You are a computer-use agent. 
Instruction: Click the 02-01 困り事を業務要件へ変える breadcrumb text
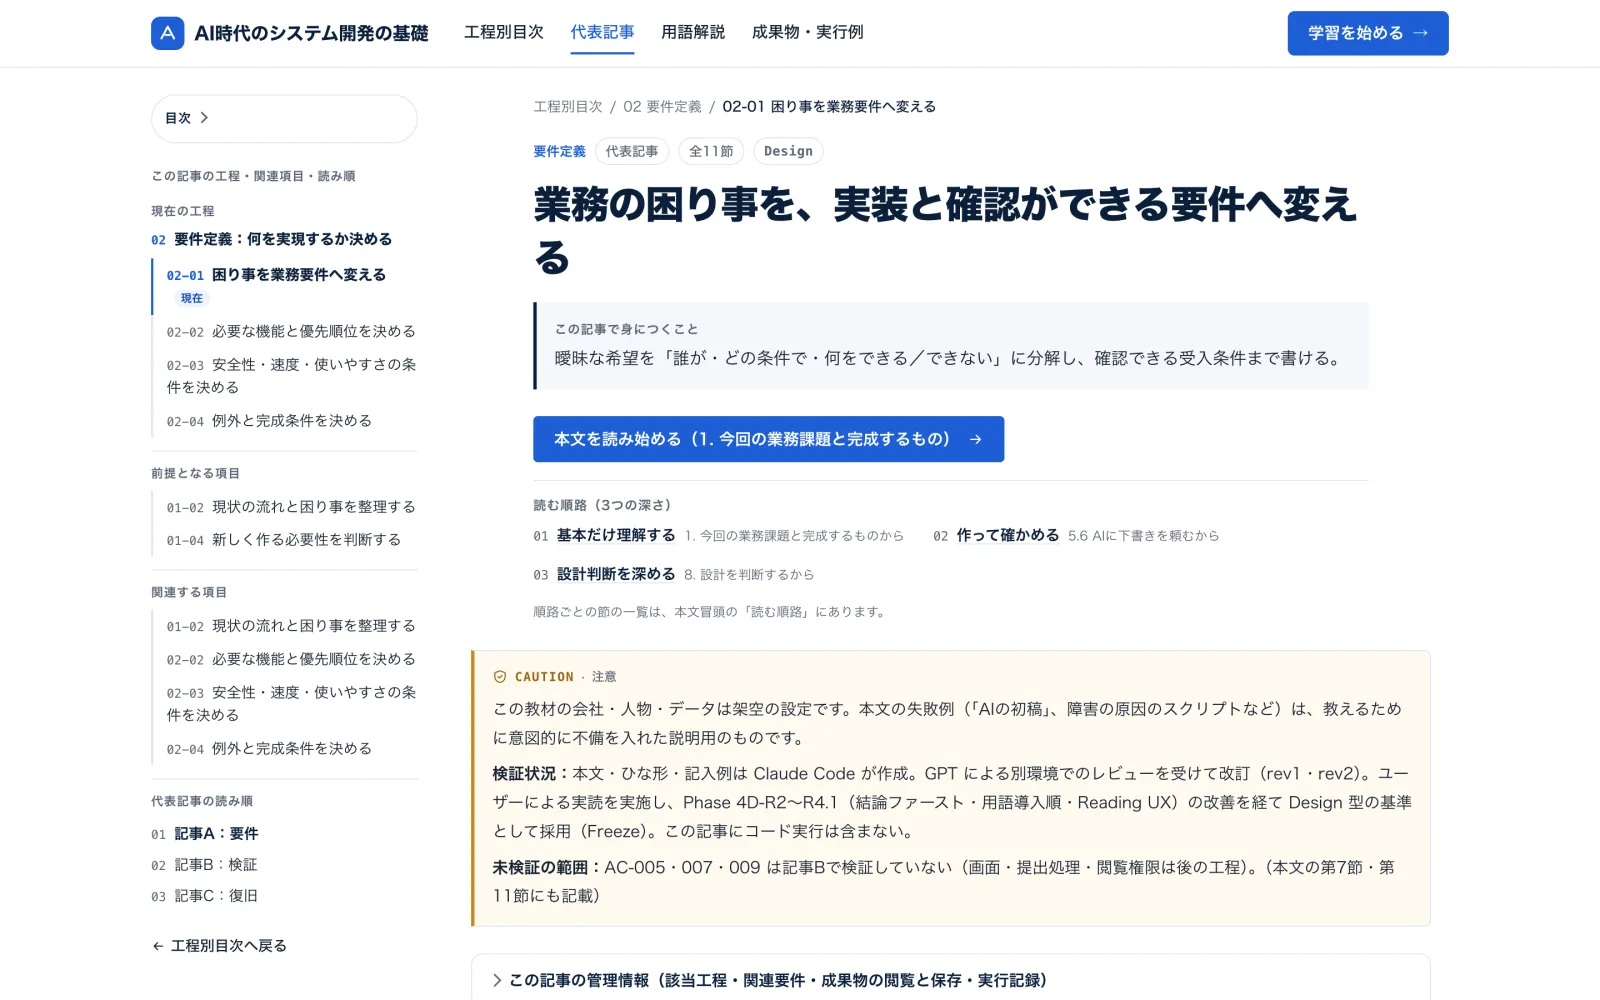click(829, 107)
